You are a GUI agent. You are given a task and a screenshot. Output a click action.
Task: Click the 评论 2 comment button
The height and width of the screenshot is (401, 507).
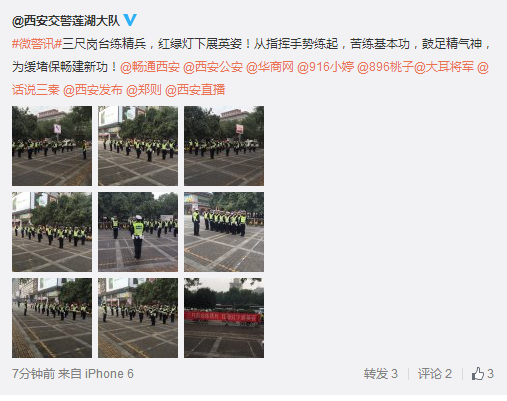tap(435, 374)
